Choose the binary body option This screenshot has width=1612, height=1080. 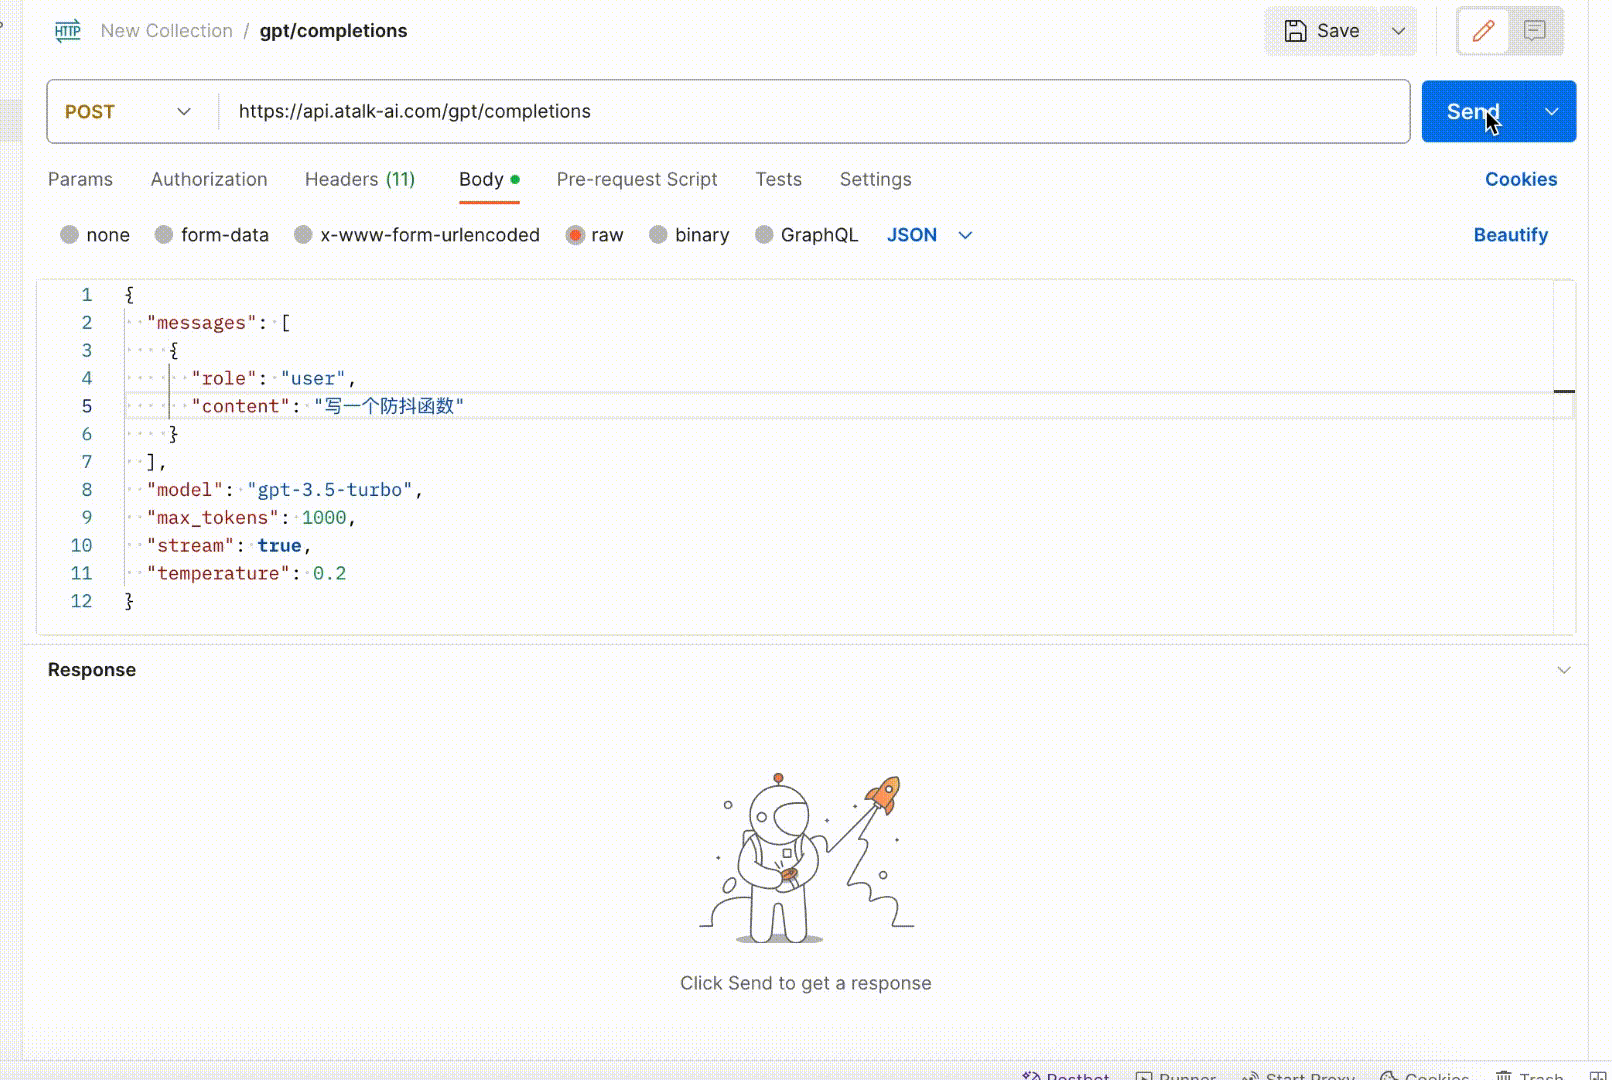click(x=658, y=235)
